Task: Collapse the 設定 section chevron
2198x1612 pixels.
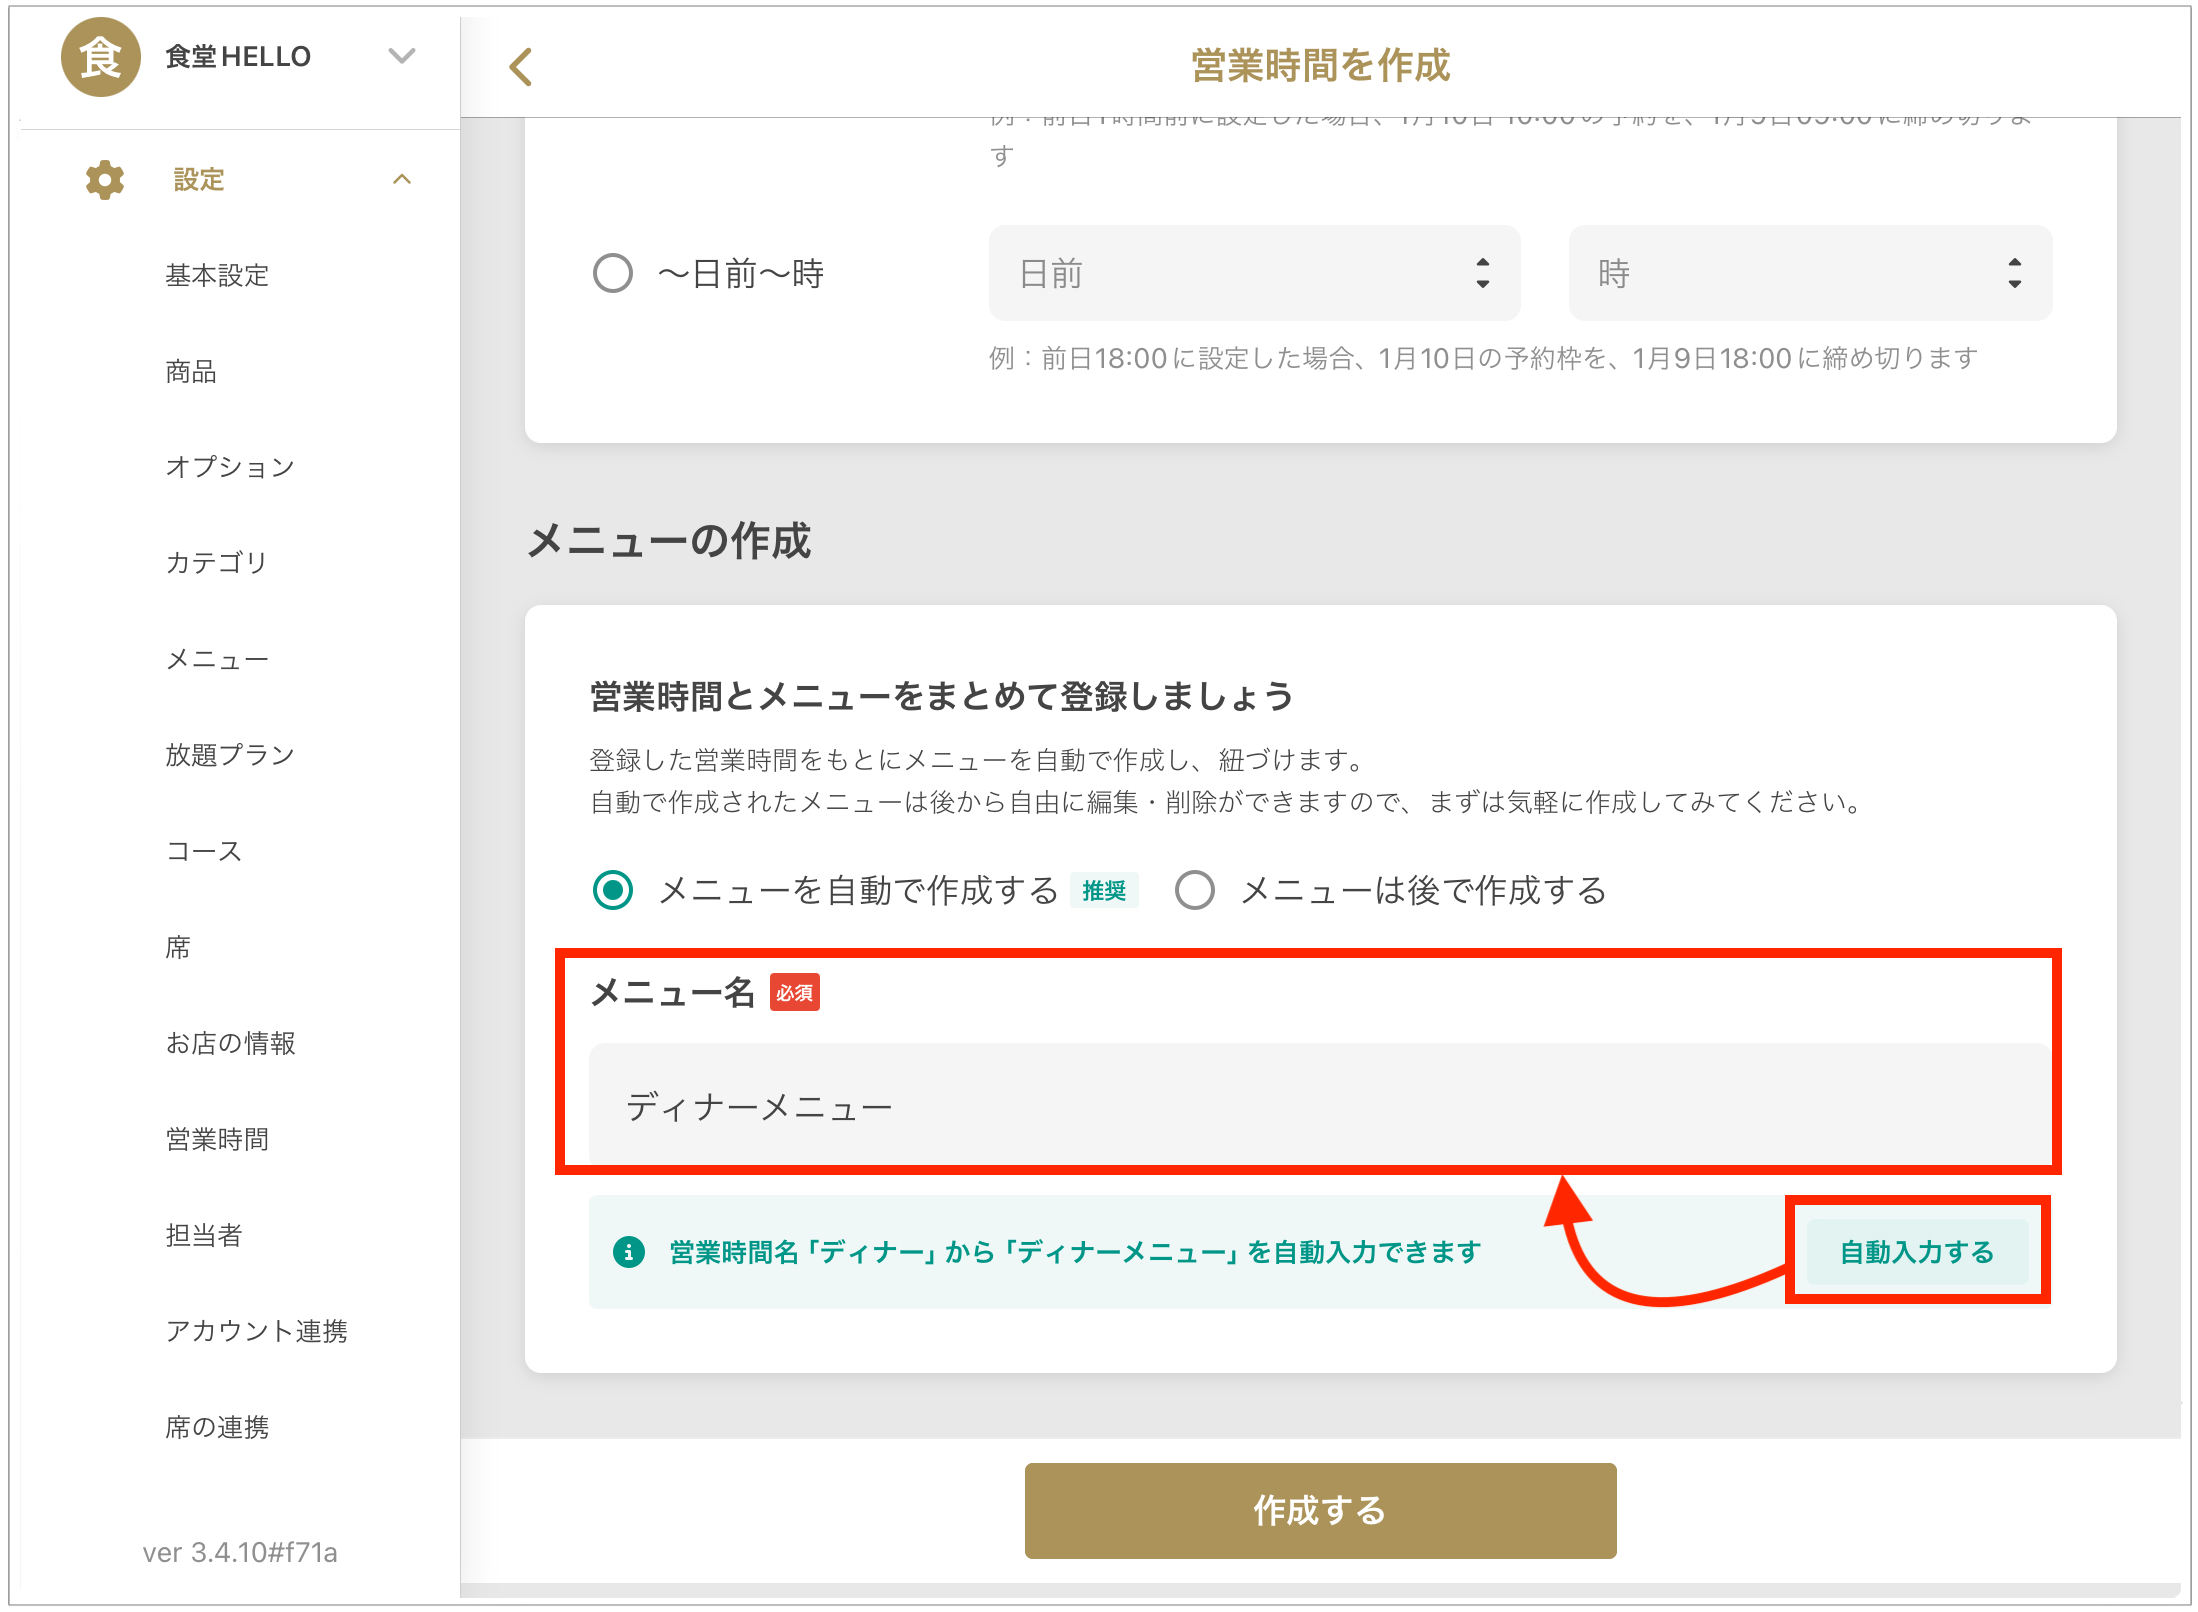Action: [x=402, y=180]
